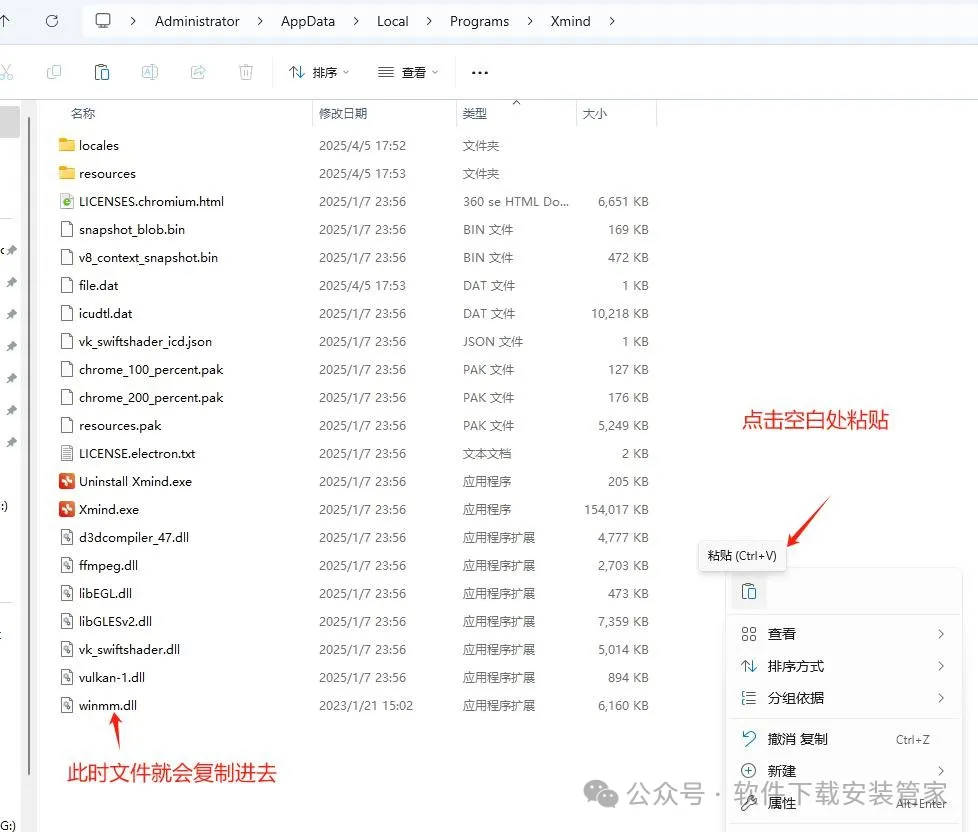Image resolution: width=978 pixels, height=832 pixels.
Task: Click the Rename icon in the toolbar
Action: 150,72
